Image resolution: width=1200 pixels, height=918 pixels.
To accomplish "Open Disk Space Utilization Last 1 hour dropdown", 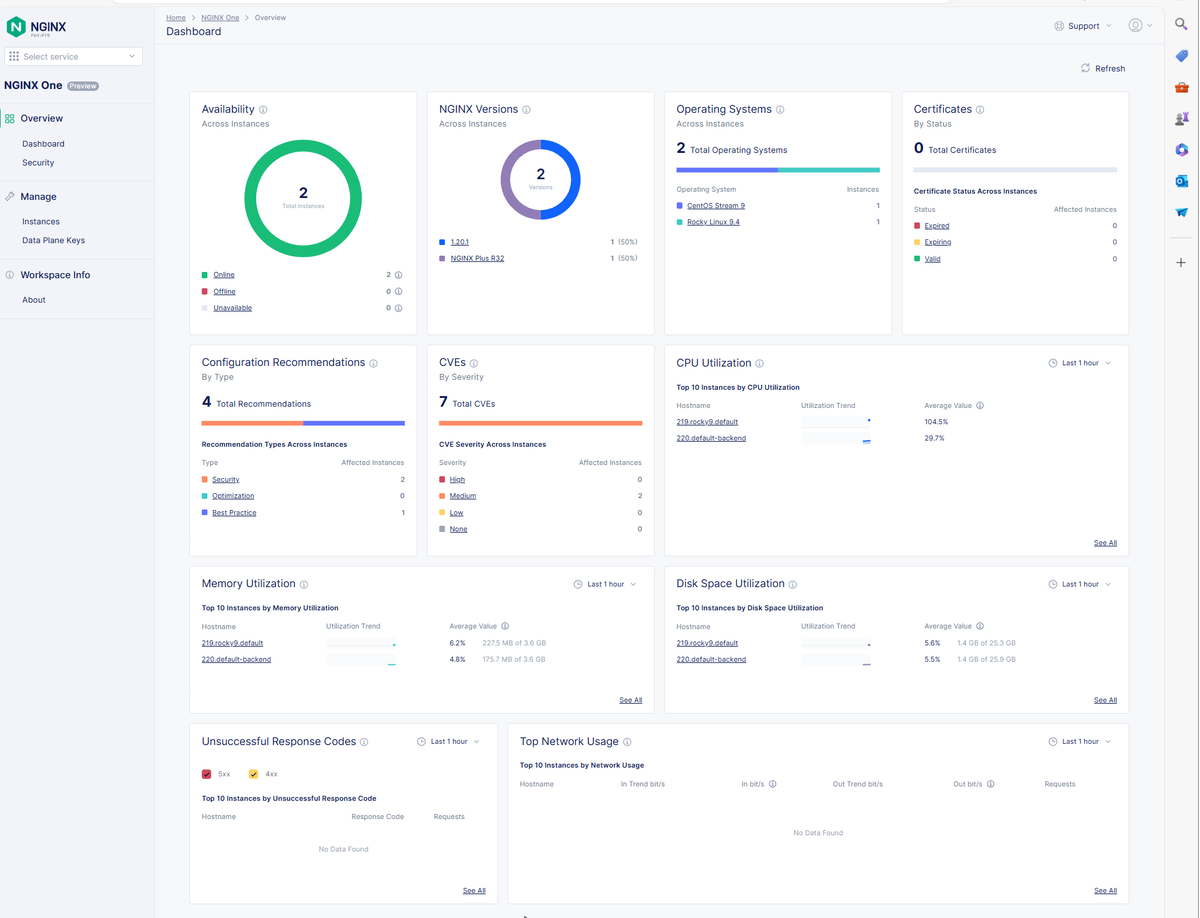I will 1080,585.
